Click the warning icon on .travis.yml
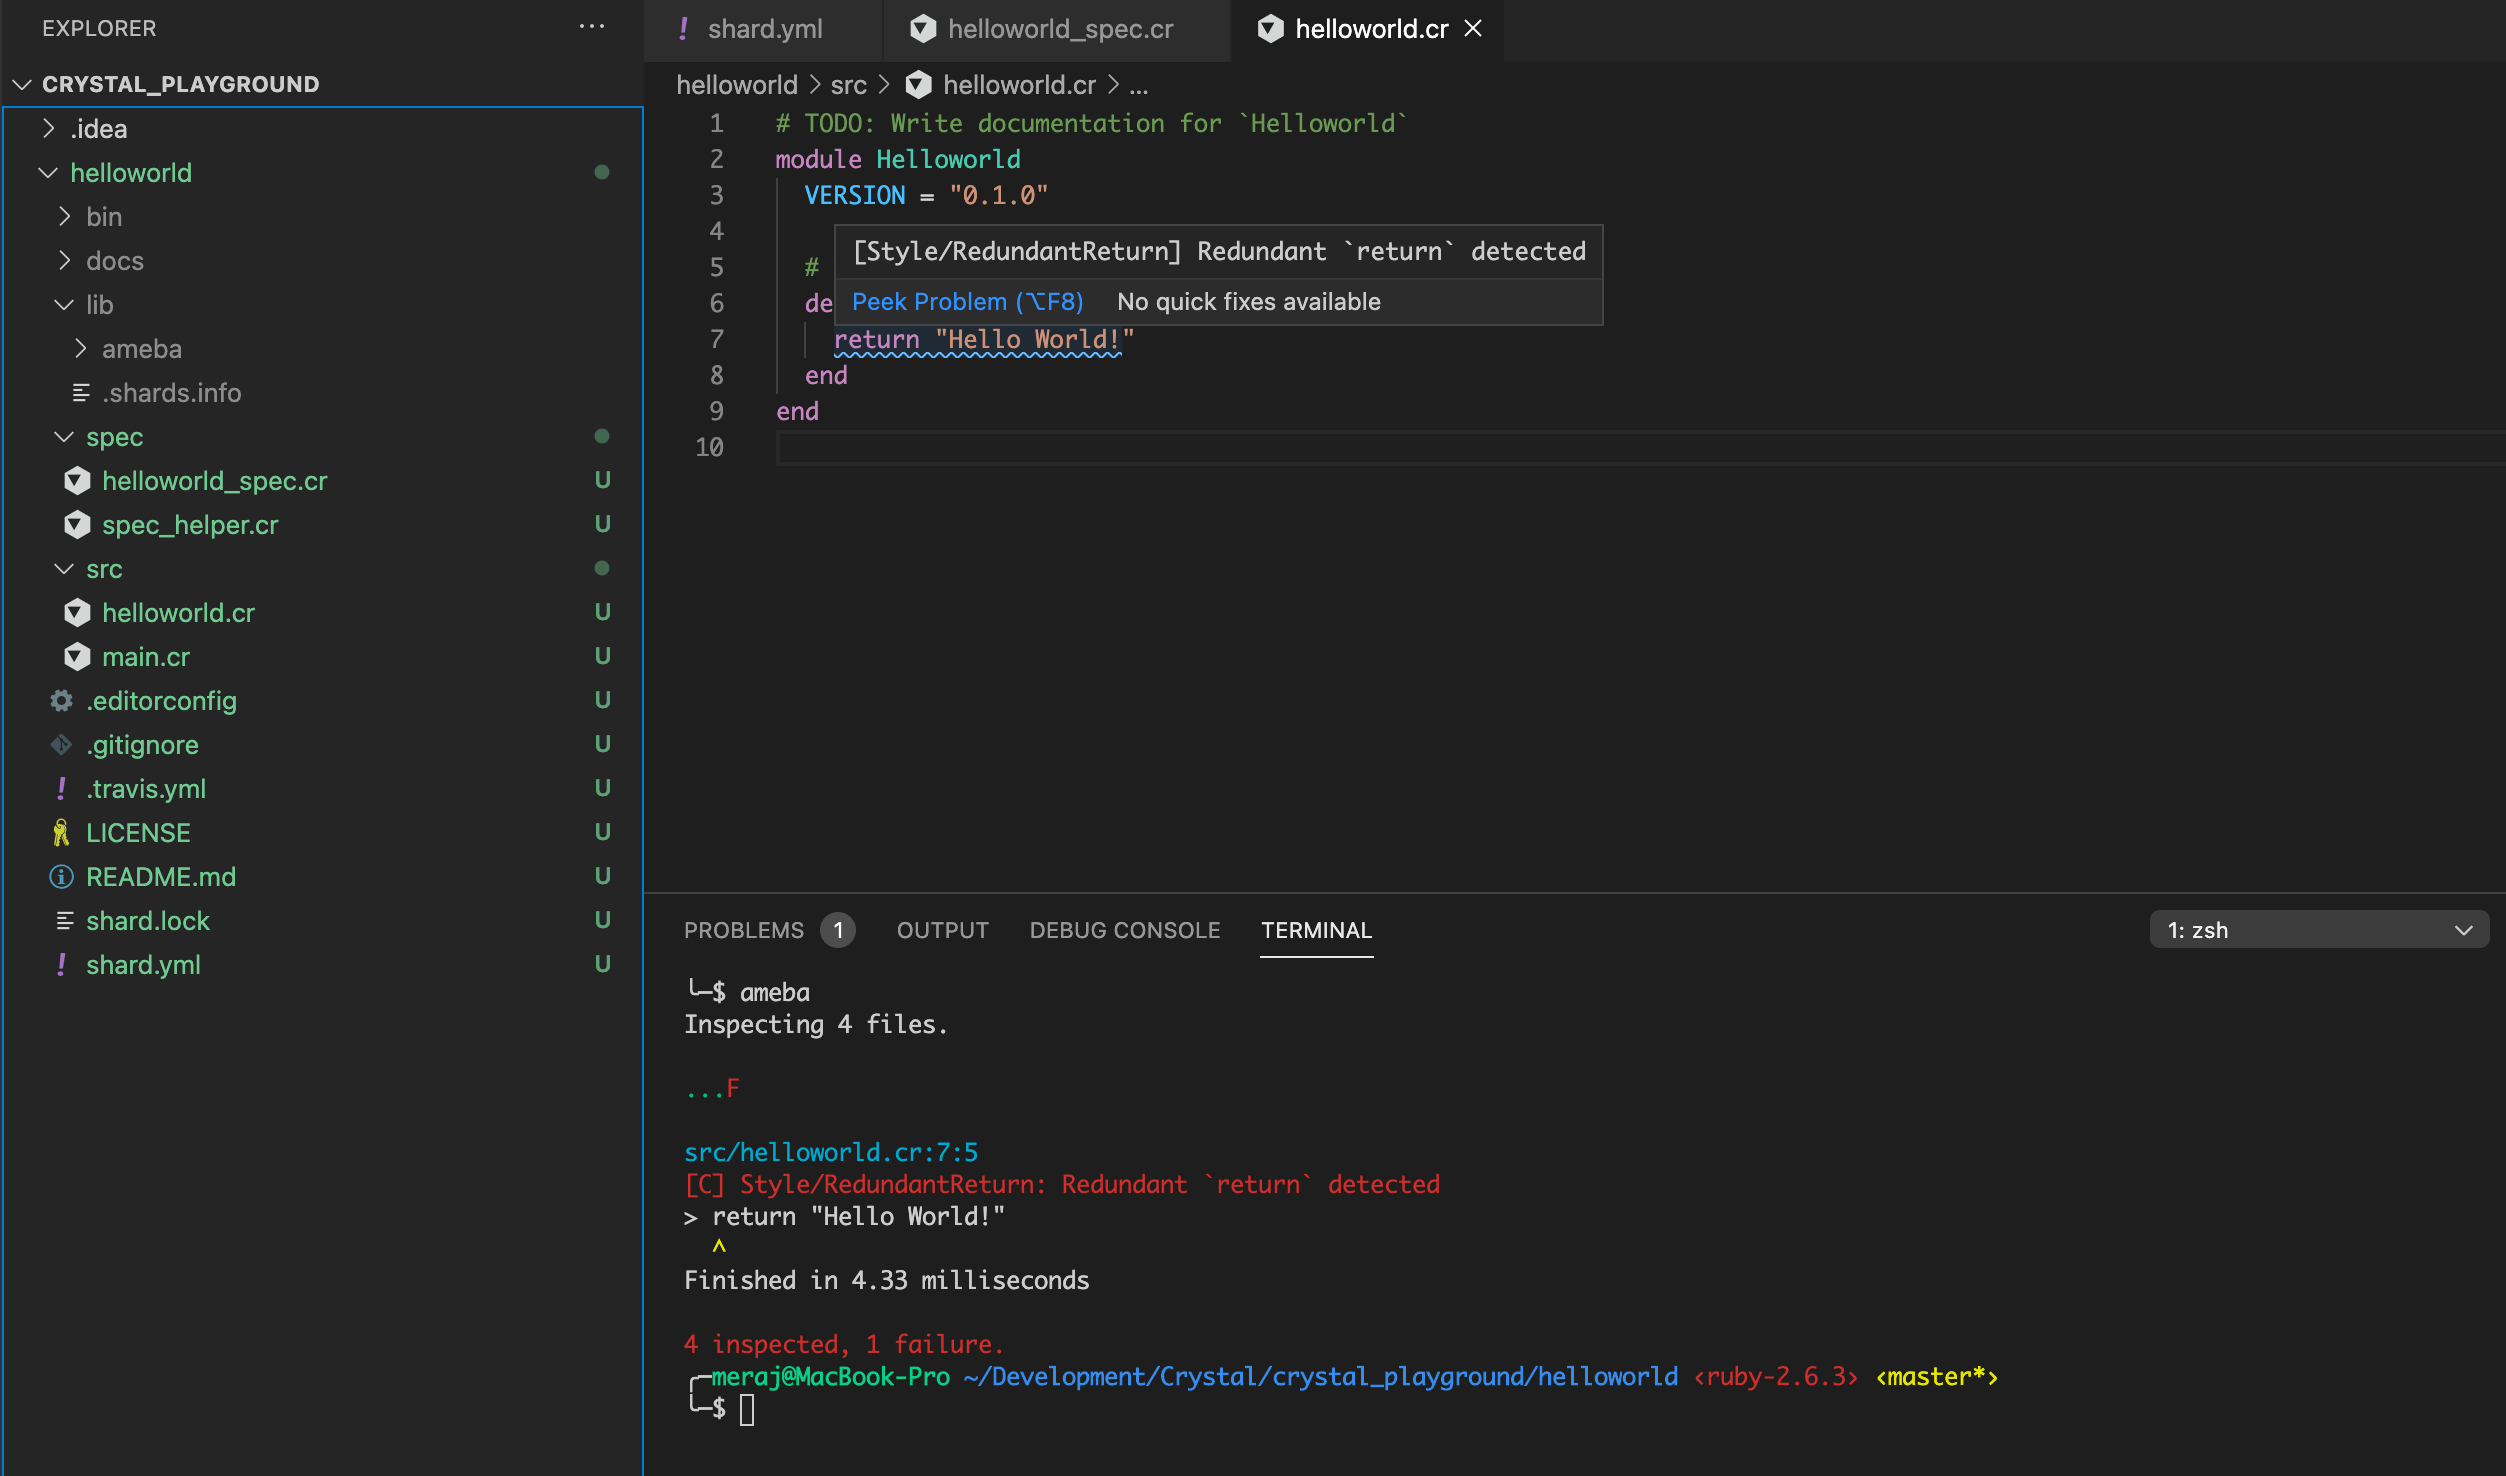The image size is (2506, 1476). pos(60,788)
